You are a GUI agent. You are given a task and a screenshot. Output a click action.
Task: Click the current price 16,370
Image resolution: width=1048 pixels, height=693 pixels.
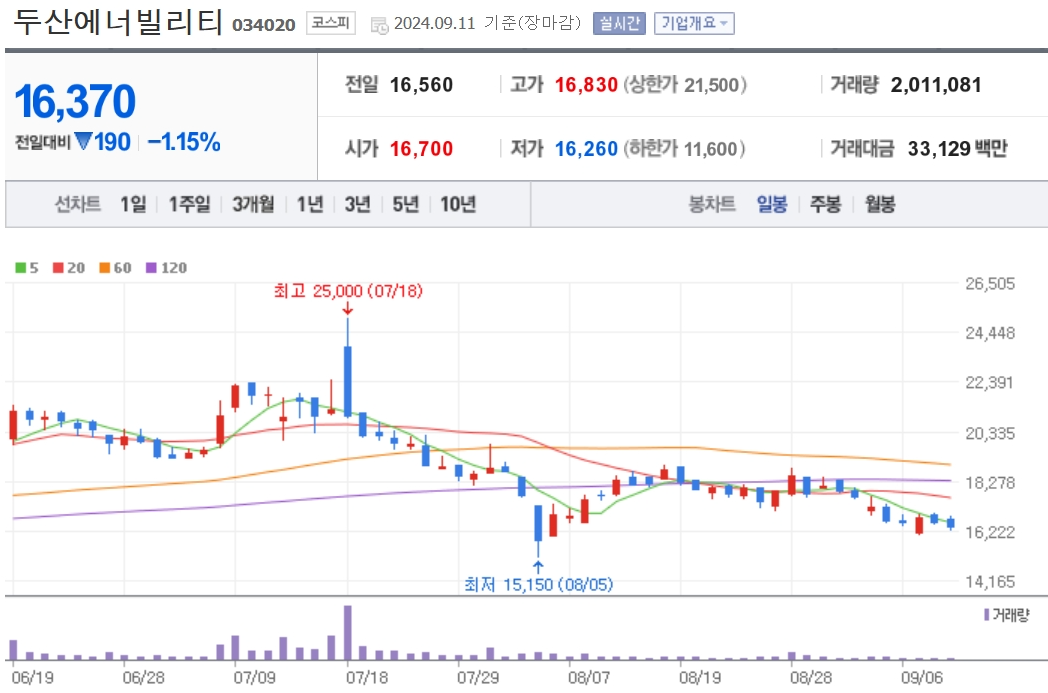tap(75, 102)
